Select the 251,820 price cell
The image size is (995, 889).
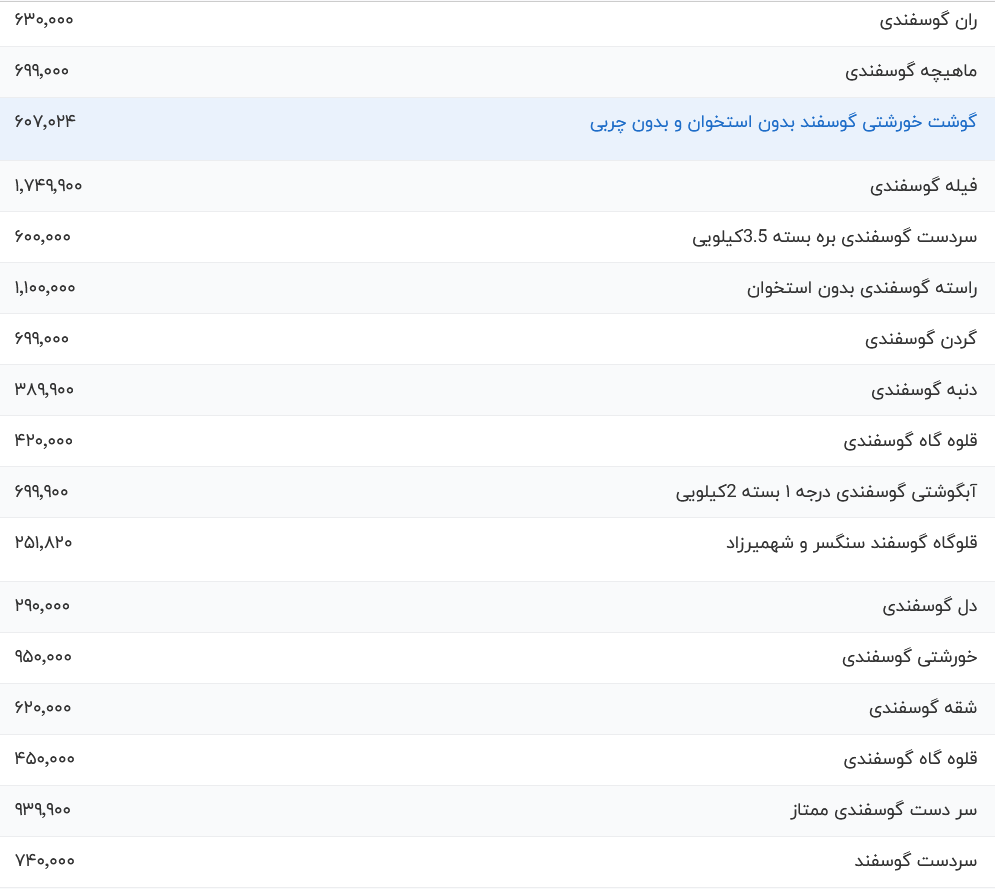click(x=44, y=542)
